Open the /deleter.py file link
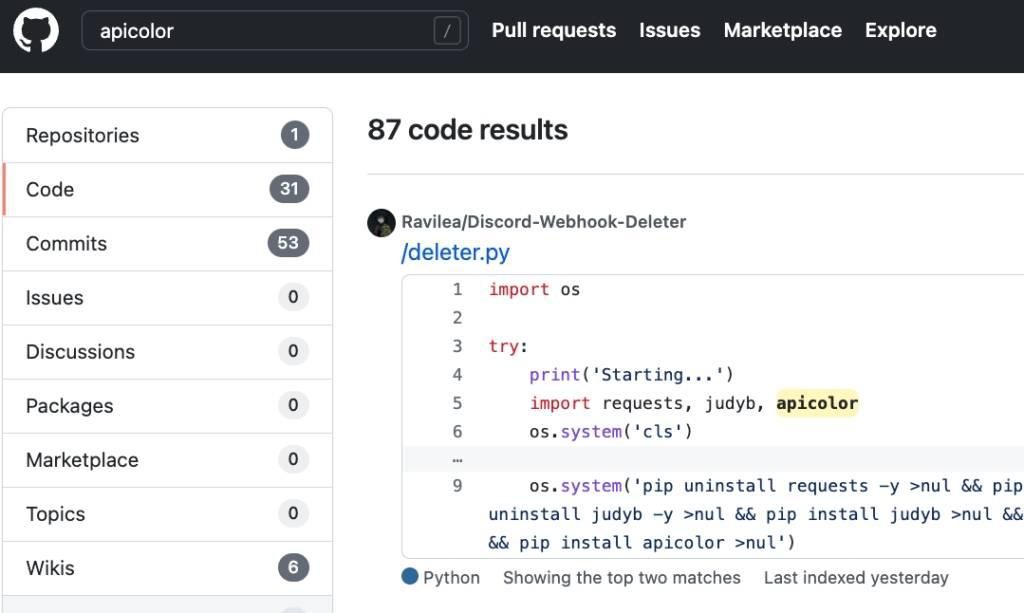Screen dimensions: 1024x613 [x=455, y=252]
